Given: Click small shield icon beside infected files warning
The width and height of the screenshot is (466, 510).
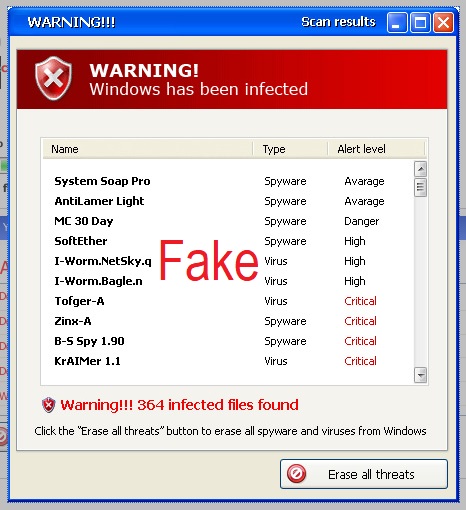Looking at the screenshot, I should [x=49, y=405].
